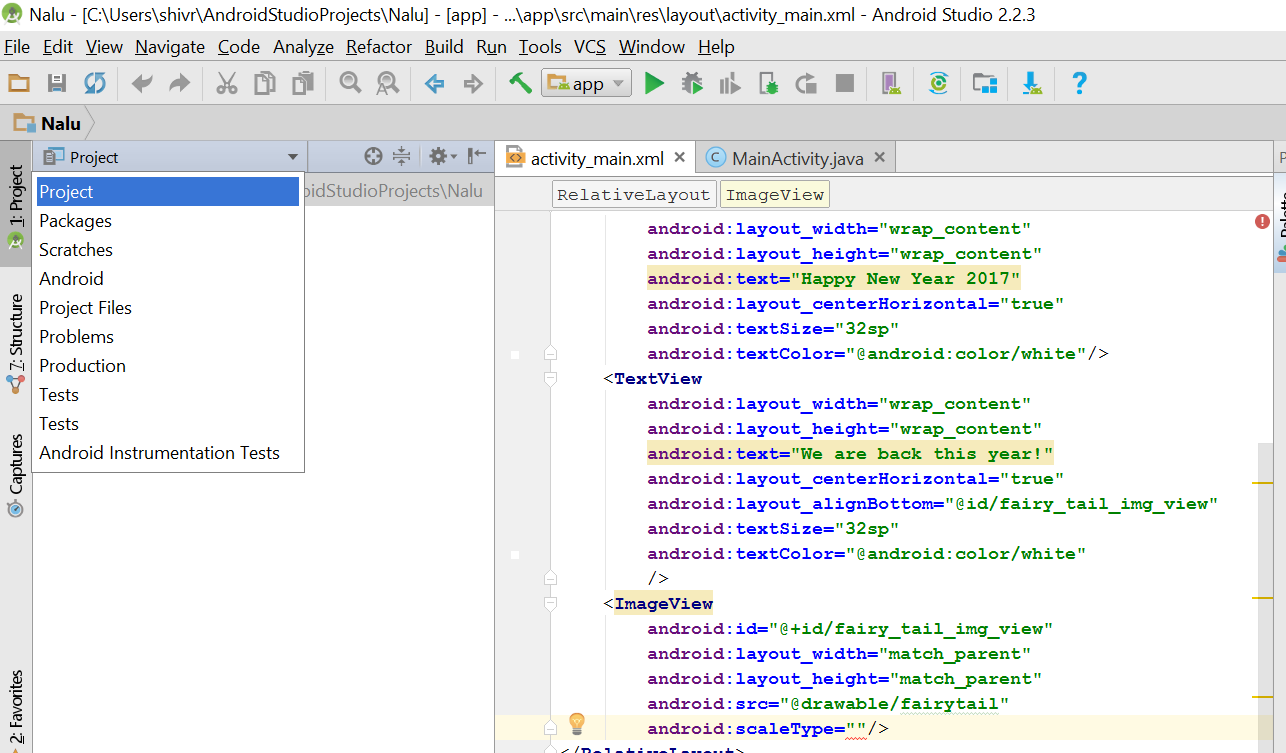1286x753 pixels.
Task: Toggle fold marker on scaleType line
Action: coord(549,729)
